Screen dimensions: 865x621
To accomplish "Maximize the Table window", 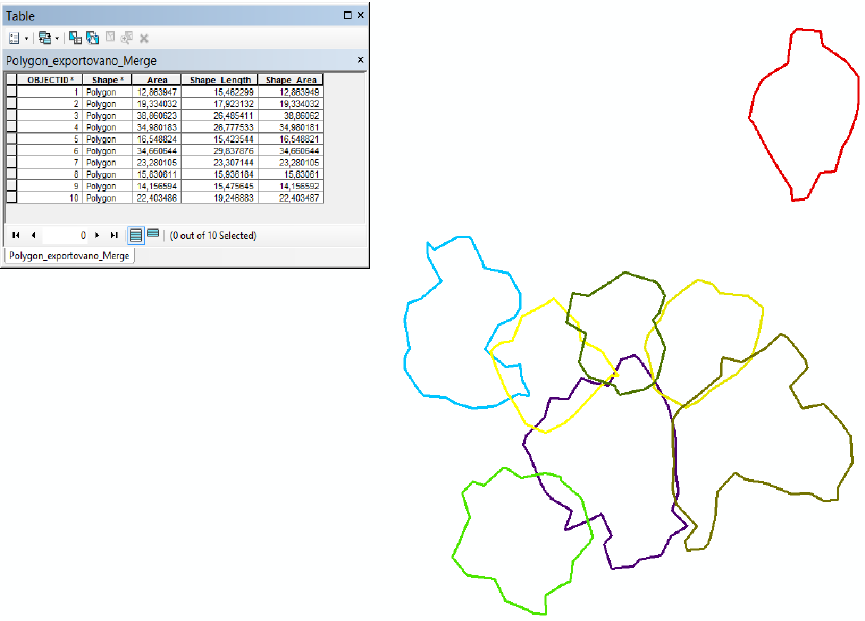I will click(x=348, y=15).
